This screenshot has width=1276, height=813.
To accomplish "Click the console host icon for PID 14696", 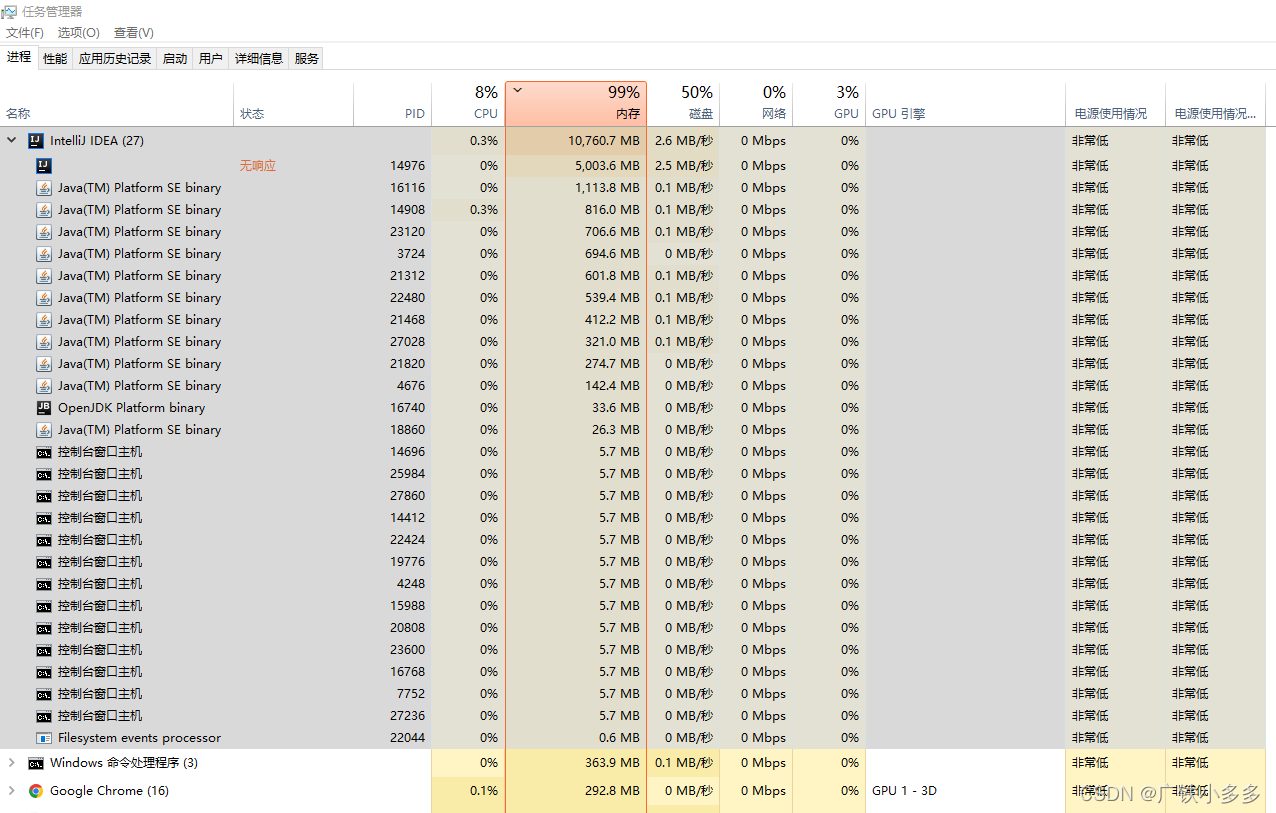I will point(43,452).
